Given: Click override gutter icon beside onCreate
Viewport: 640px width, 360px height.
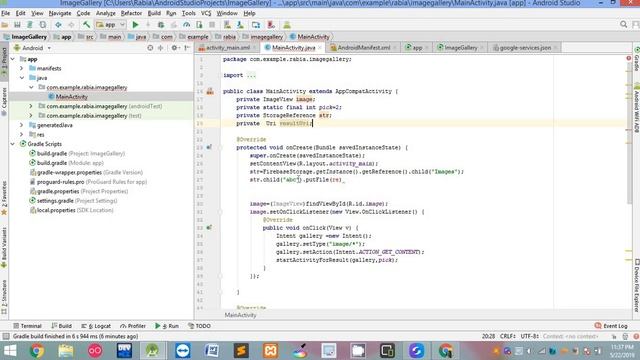Looking at the screenshot, I should point(209,147).
